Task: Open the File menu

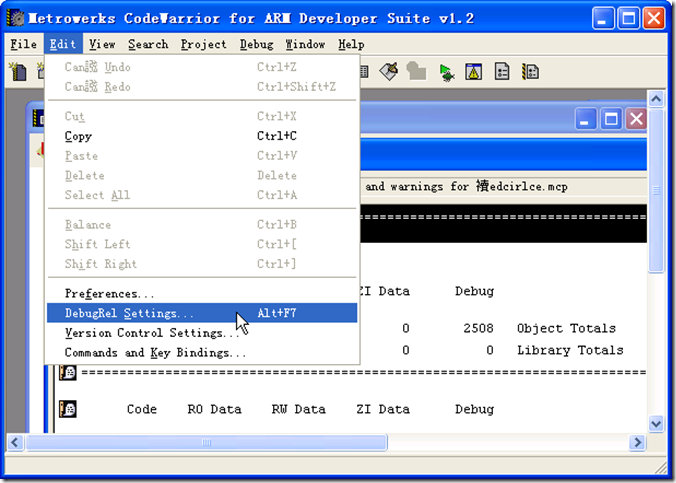Action: 23,44
